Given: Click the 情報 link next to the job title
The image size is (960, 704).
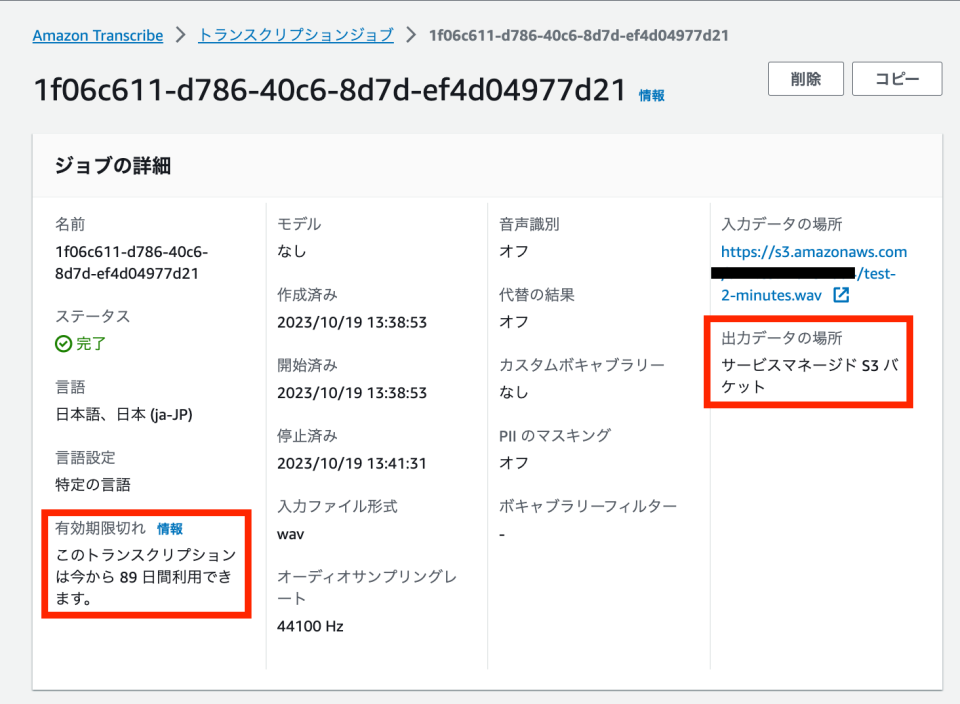Looking at the screenshot, I should pyautogui.click(x=651, y=93).
